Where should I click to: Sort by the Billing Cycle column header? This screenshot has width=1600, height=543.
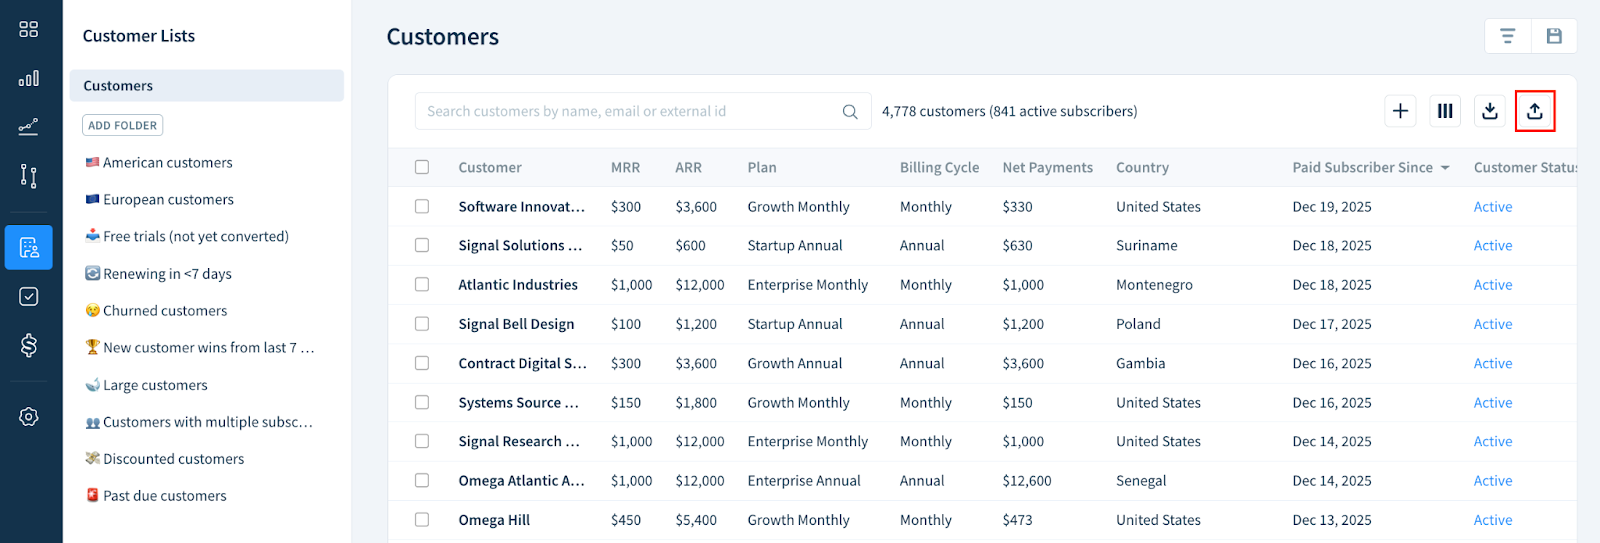(x=939, y=167)
